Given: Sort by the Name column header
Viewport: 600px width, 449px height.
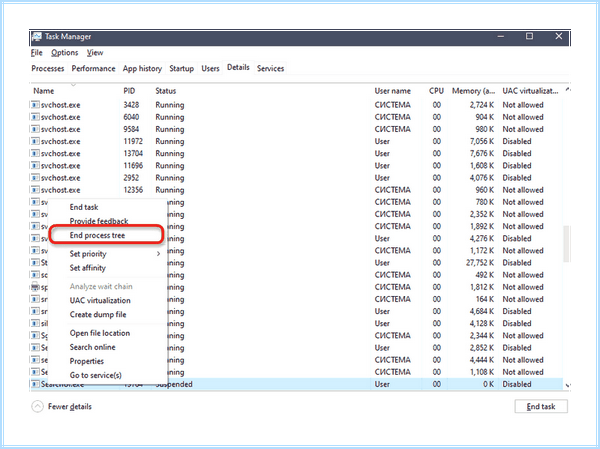Looking at the screenshot, I should [x=44, y=91].
